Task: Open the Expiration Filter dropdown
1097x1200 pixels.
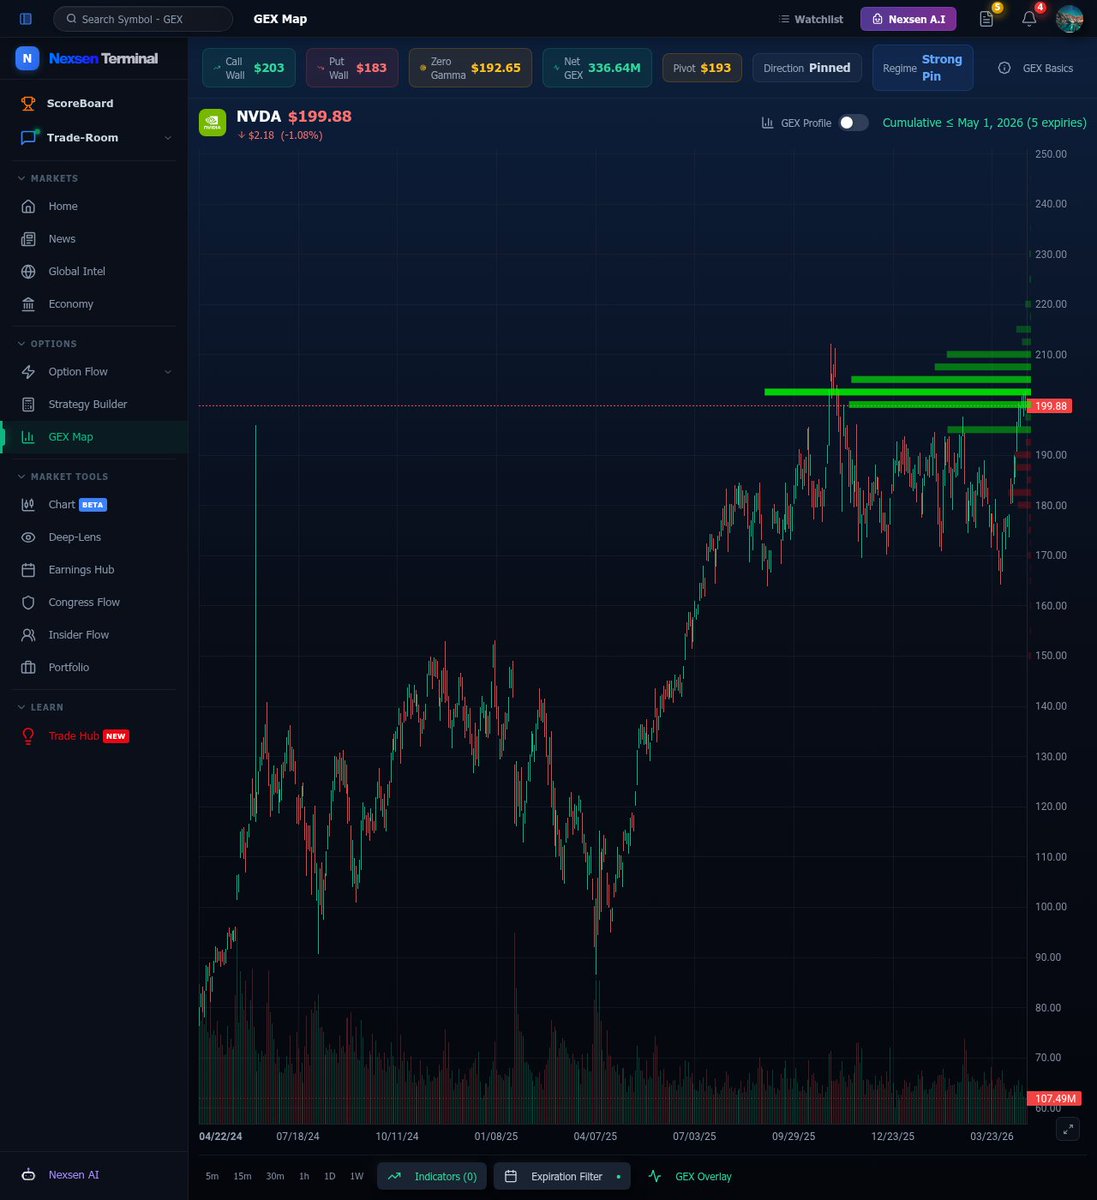Action: [x=563, y=1176]
